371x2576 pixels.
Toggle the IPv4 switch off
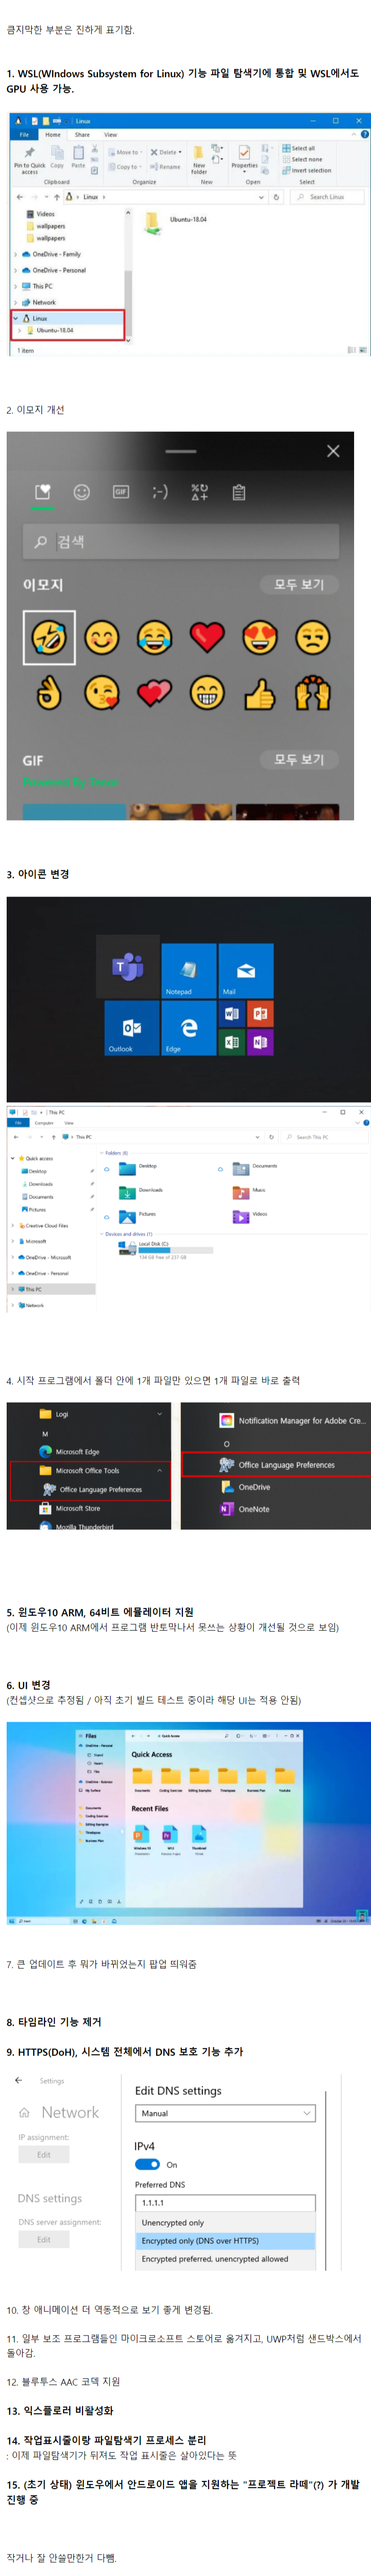148,2164
